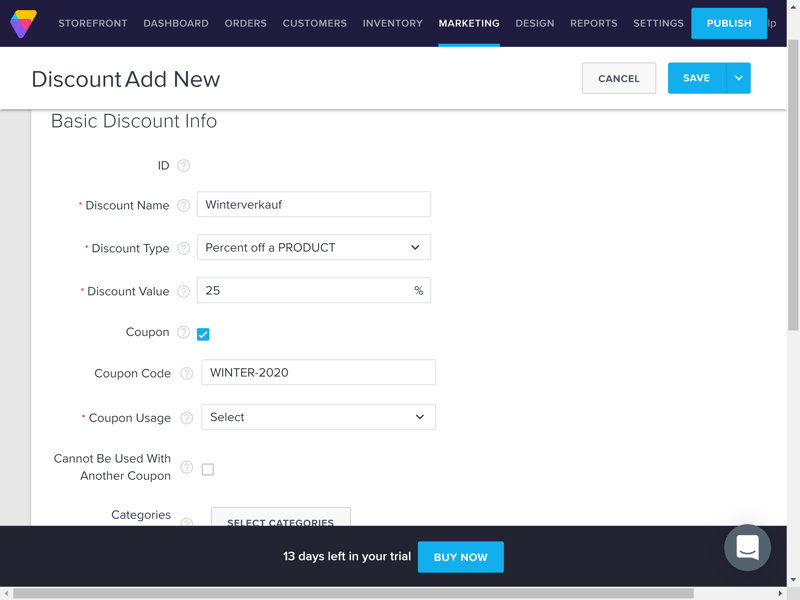Viewport: 800px width, 600px height.
Task: Click into the Coupon Code field
Action: (318, 372)
